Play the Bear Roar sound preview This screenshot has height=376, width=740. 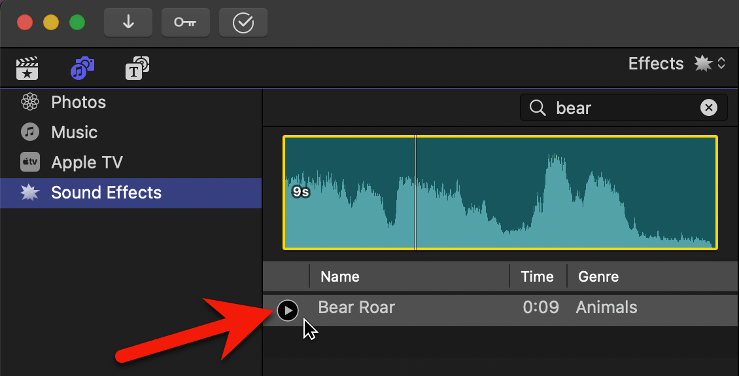tap(288, 310)
